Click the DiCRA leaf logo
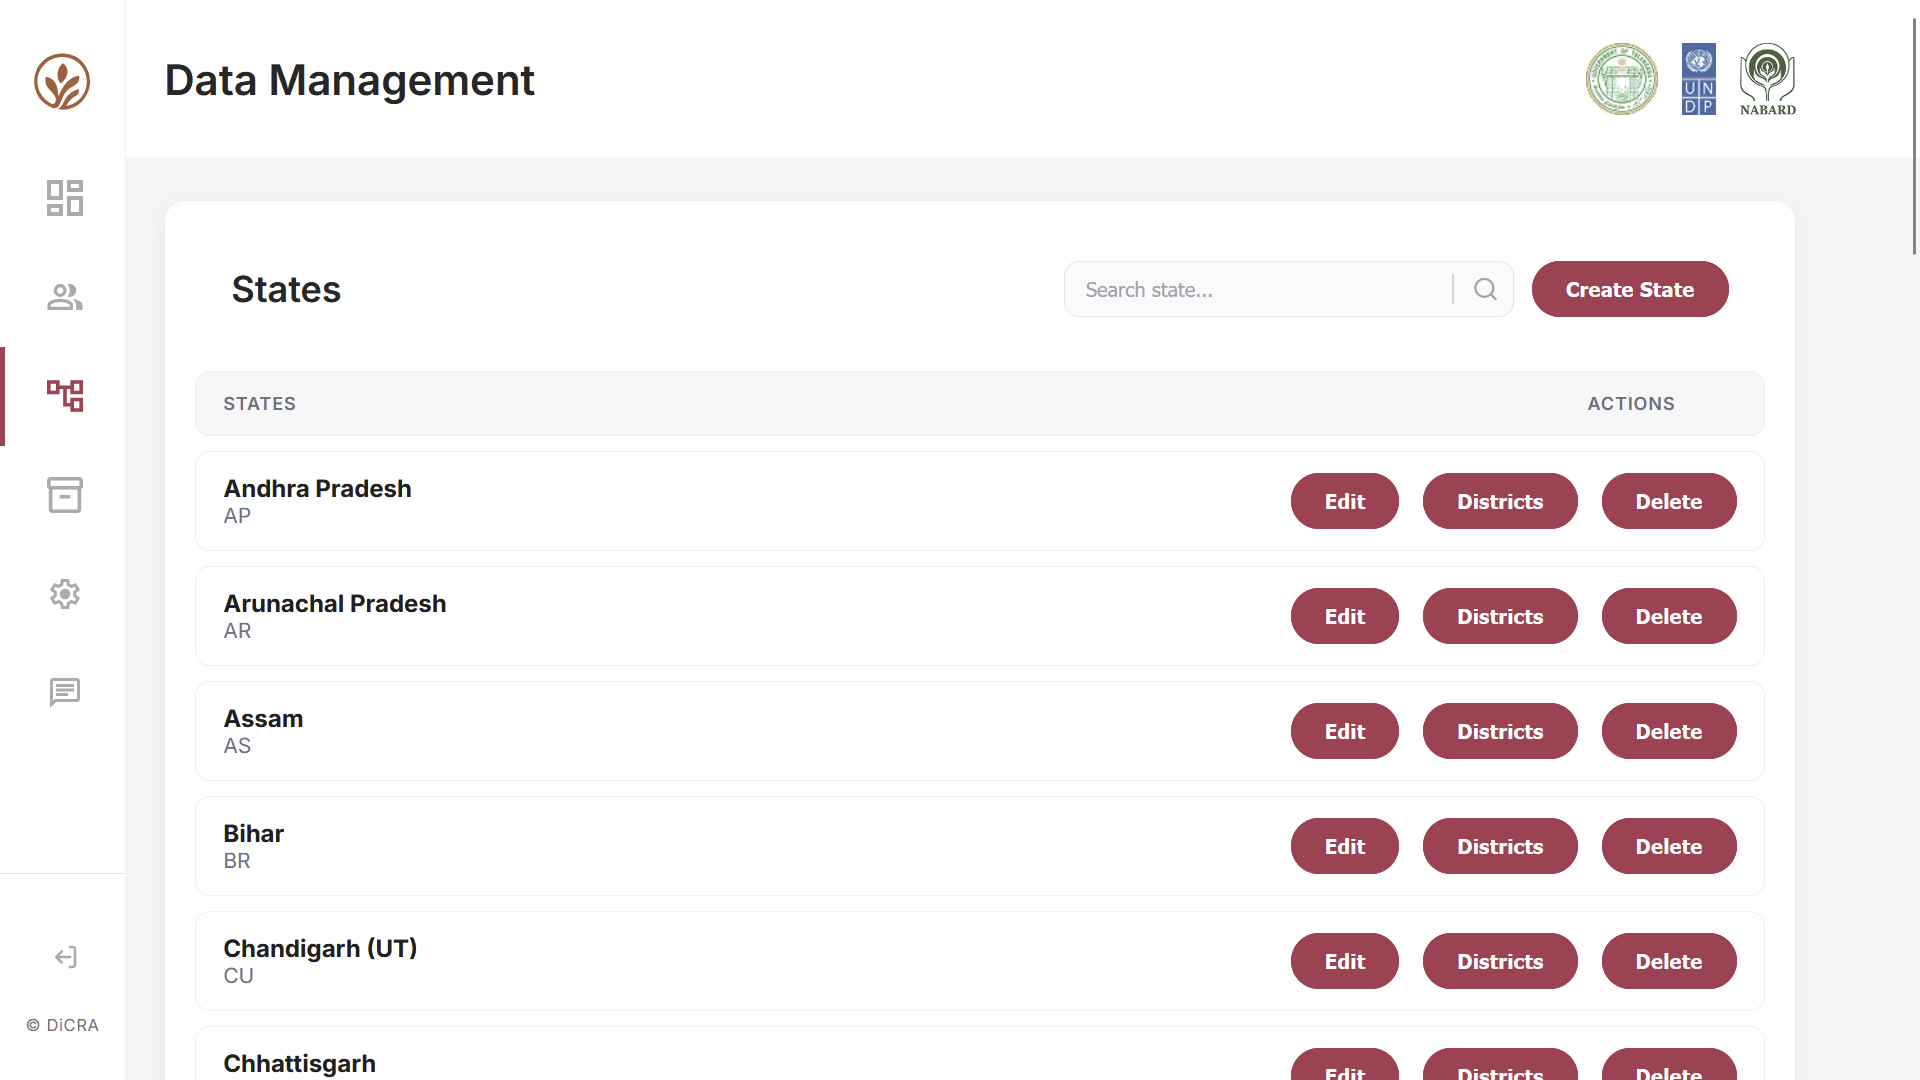 pos(62,81)
